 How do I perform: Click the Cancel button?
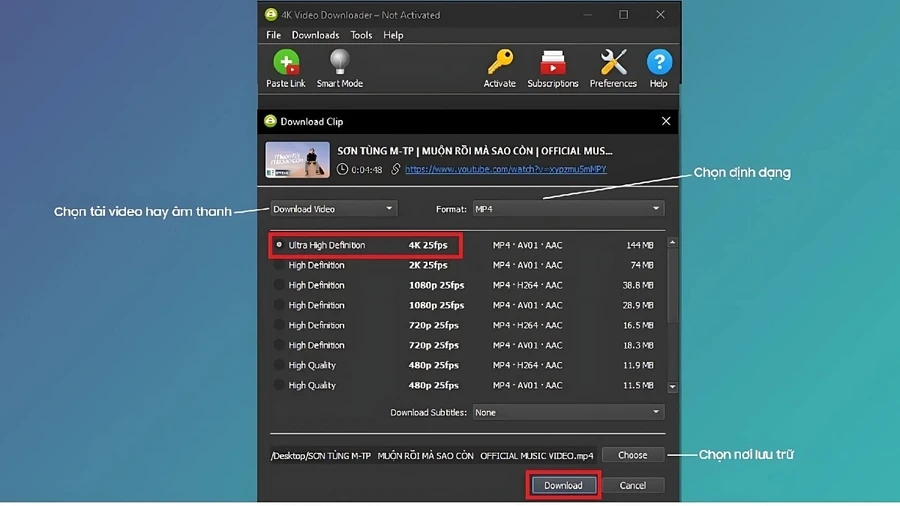click(633, 485)
